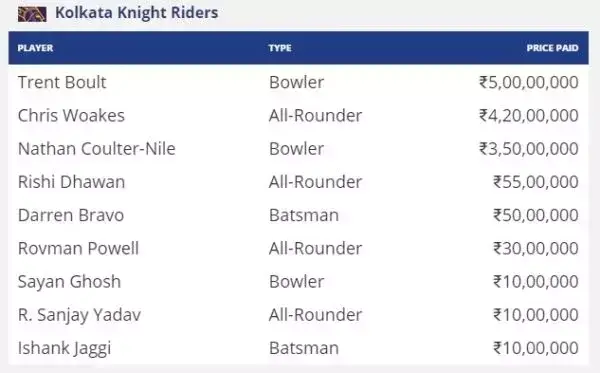Click Rovman Powell's All-Rounder type cell
Screen dimensions: 600x373
point(315,249)
